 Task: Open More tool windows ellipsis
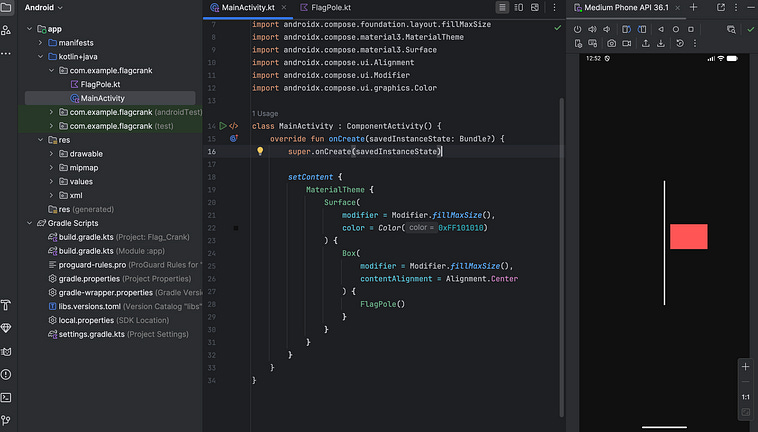pyautogui.click(x=6, y=53)
